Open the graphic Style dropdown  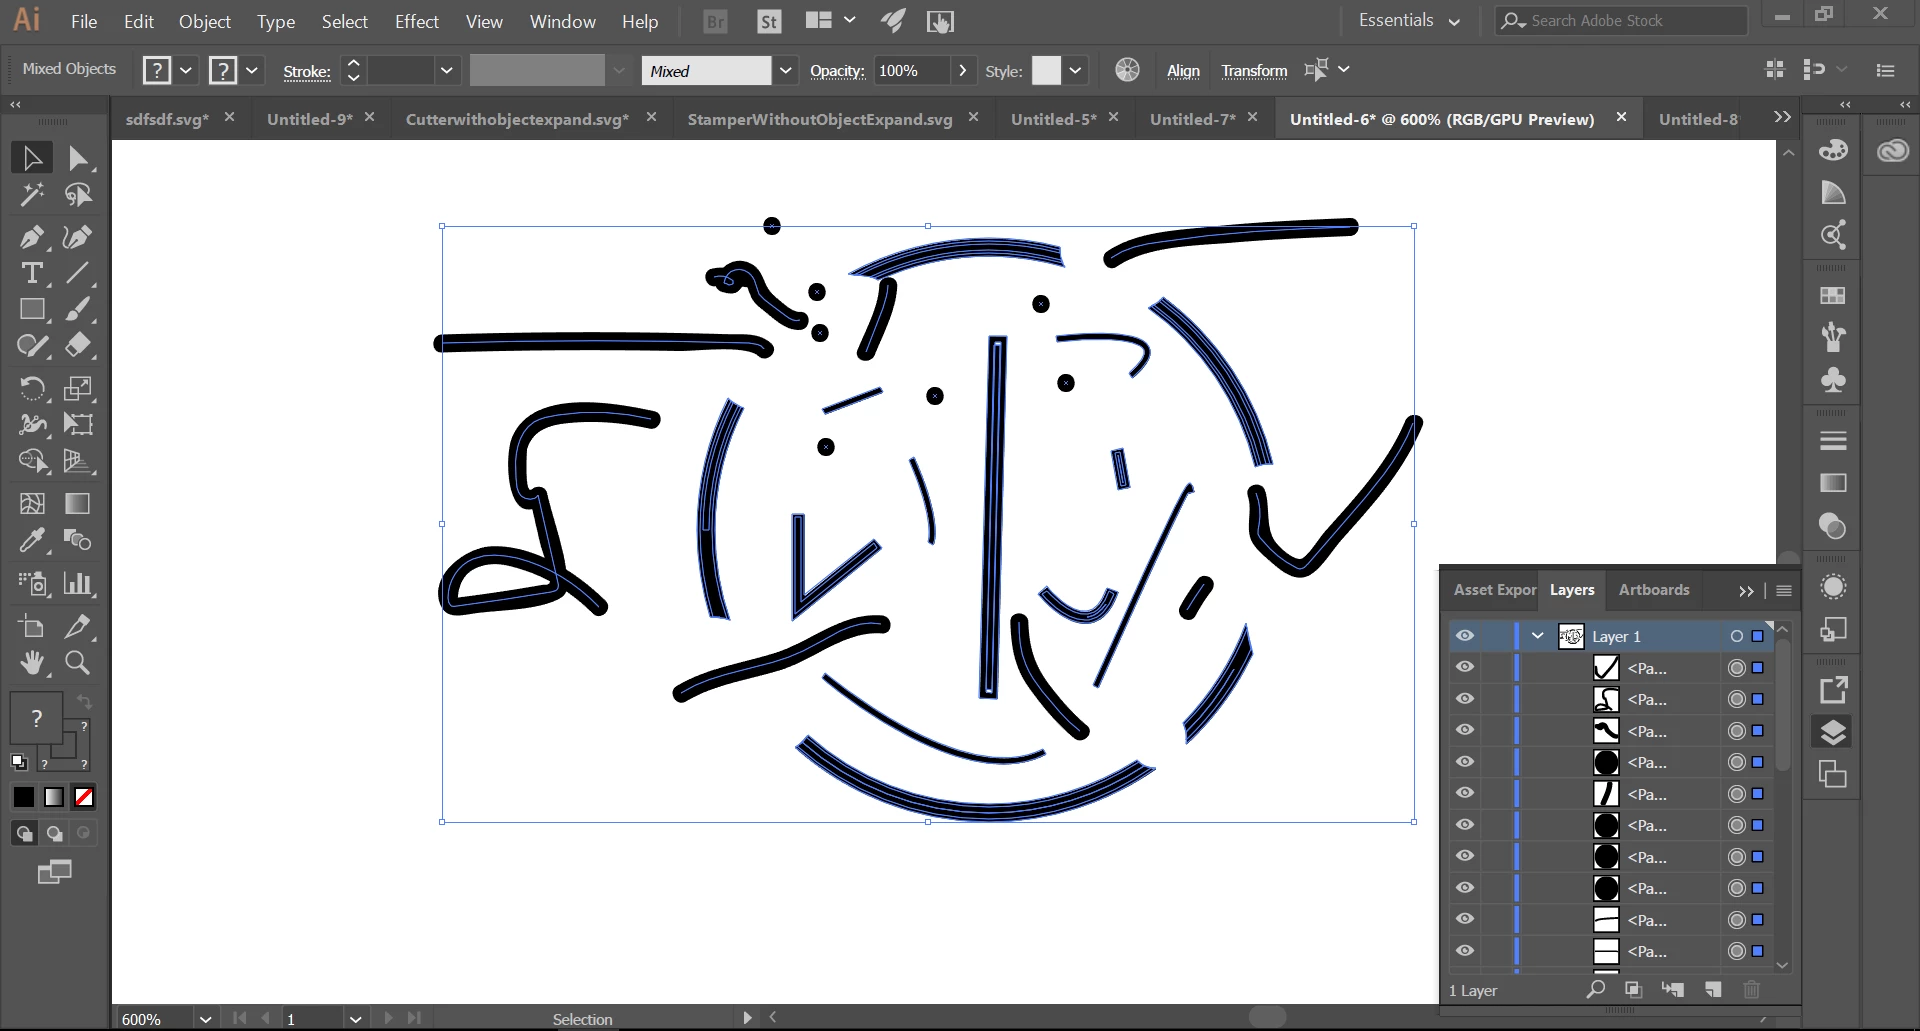point(1075,70)
